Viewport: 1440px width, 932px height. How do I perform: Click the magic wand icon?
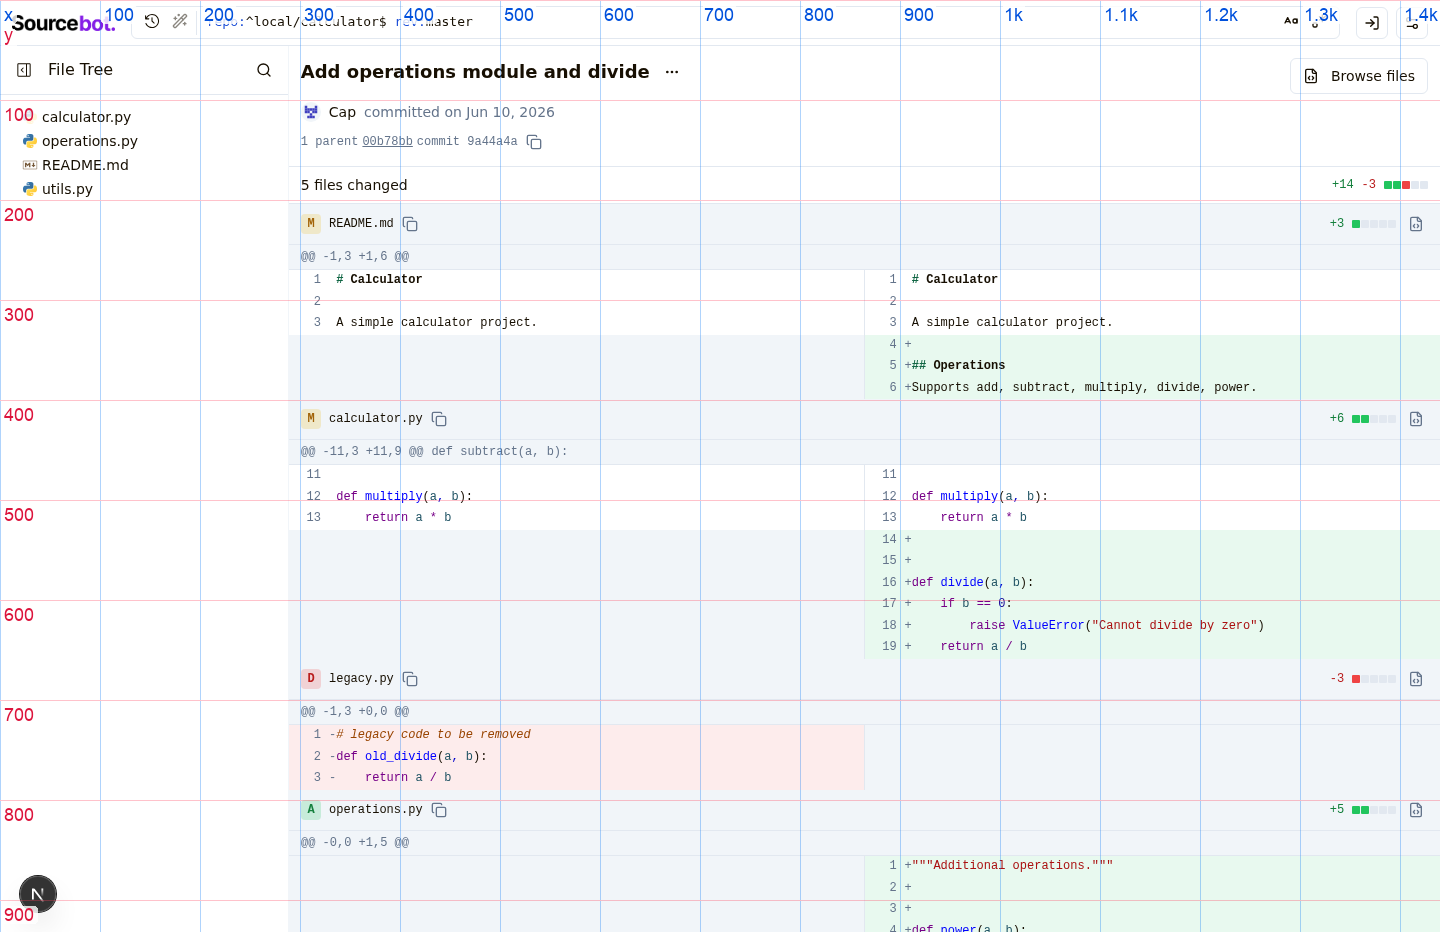pyautogui.click(x=180, y=21)
